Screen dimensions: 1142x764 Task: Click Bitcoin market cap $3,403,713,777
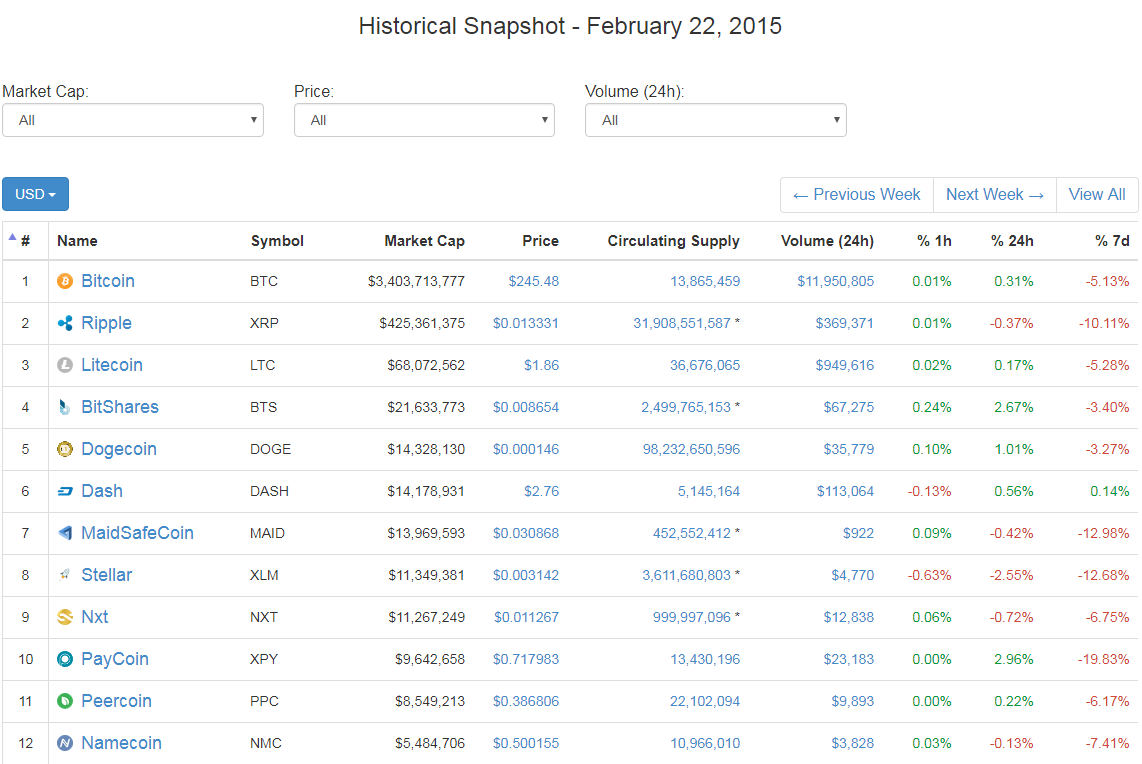tap(417, 281)
